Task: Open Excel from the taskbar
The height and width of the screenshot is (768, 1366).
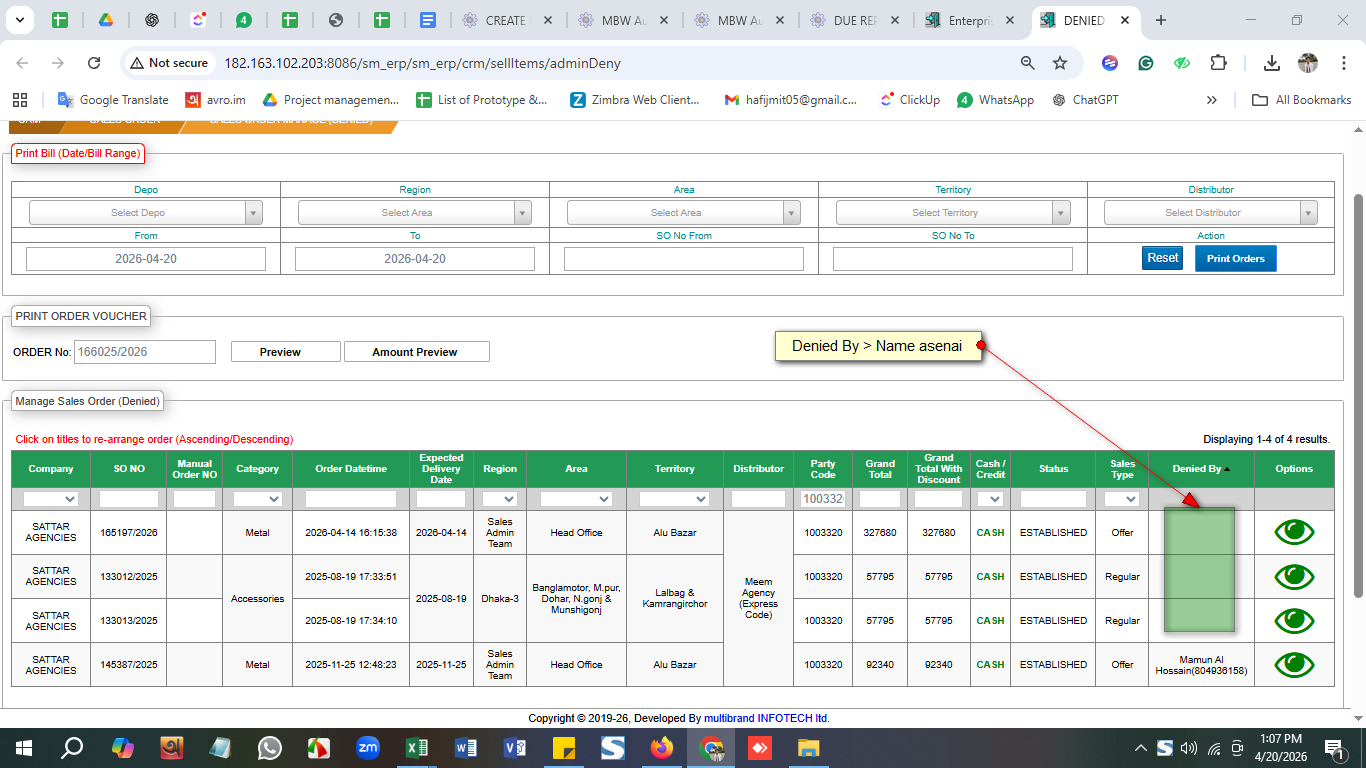Action: coord(417,748)
